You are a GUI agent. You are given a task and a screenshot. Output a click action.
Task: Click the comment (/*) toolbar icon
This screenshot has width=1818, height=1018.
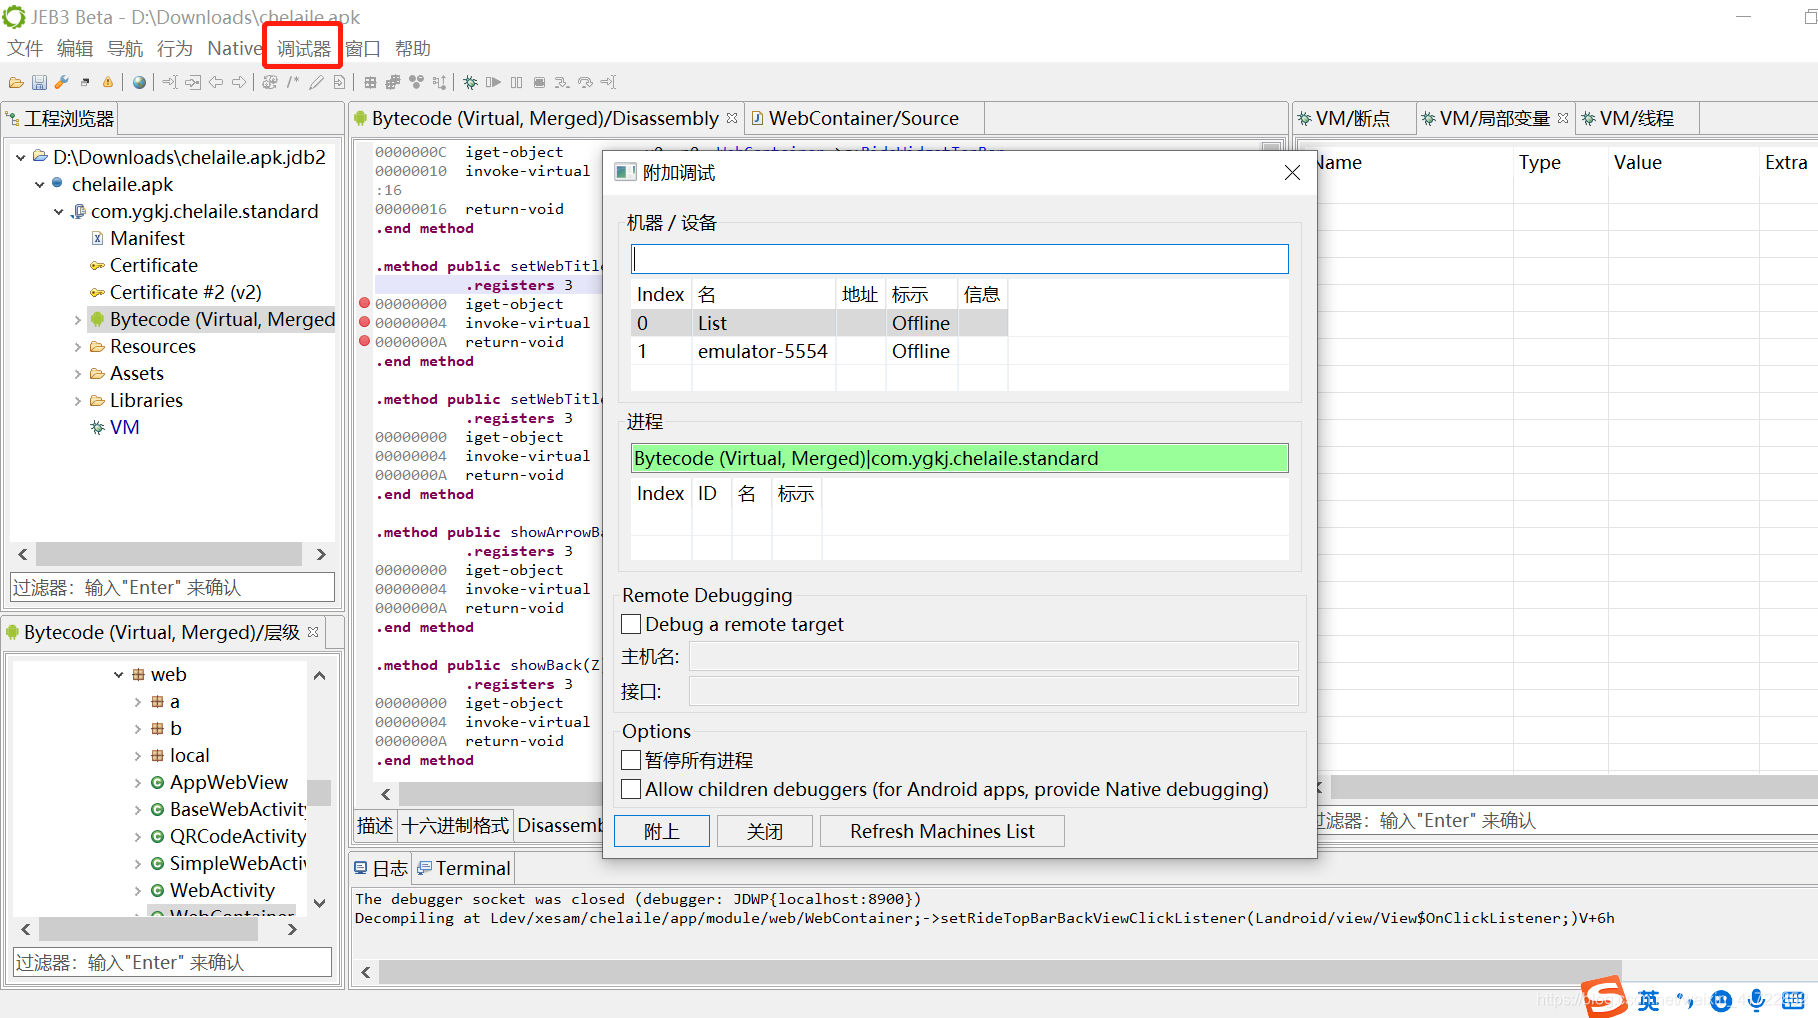tap(293, 82)
